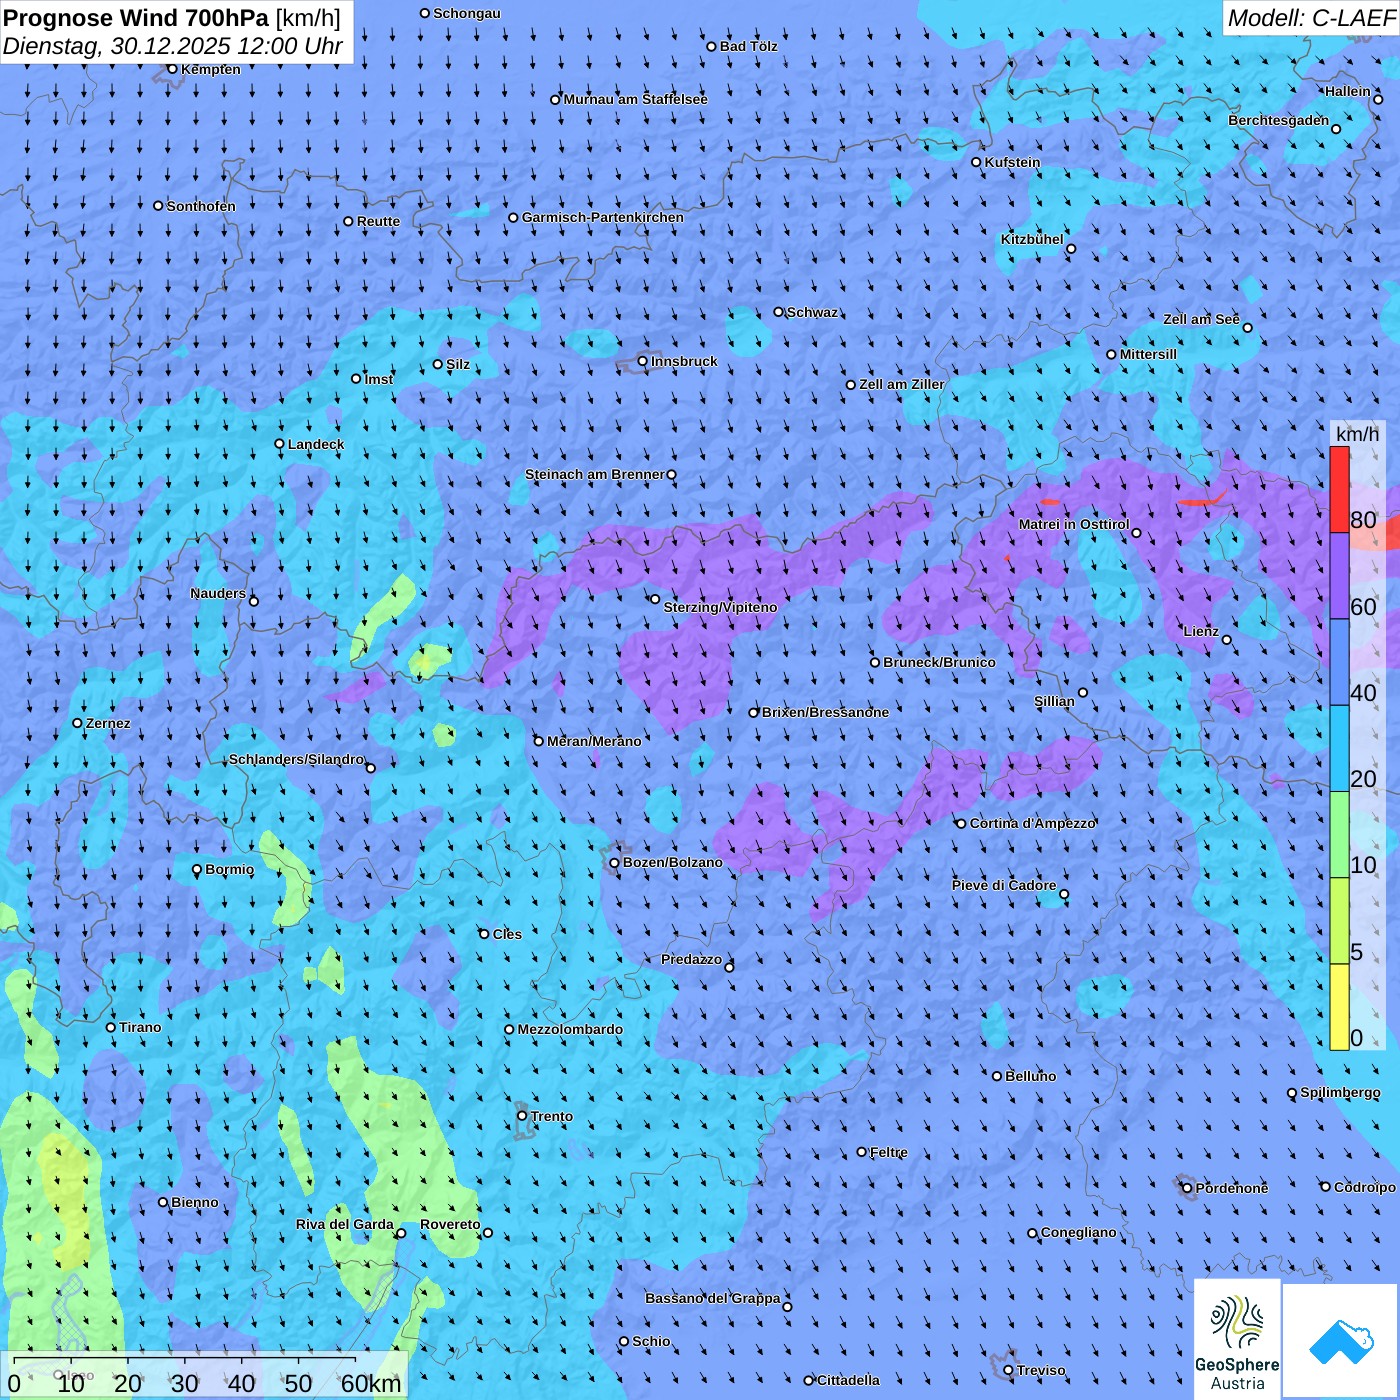Click the Landeck city label
This screenshot has width=1400, height=1400.
click(316, 444)
